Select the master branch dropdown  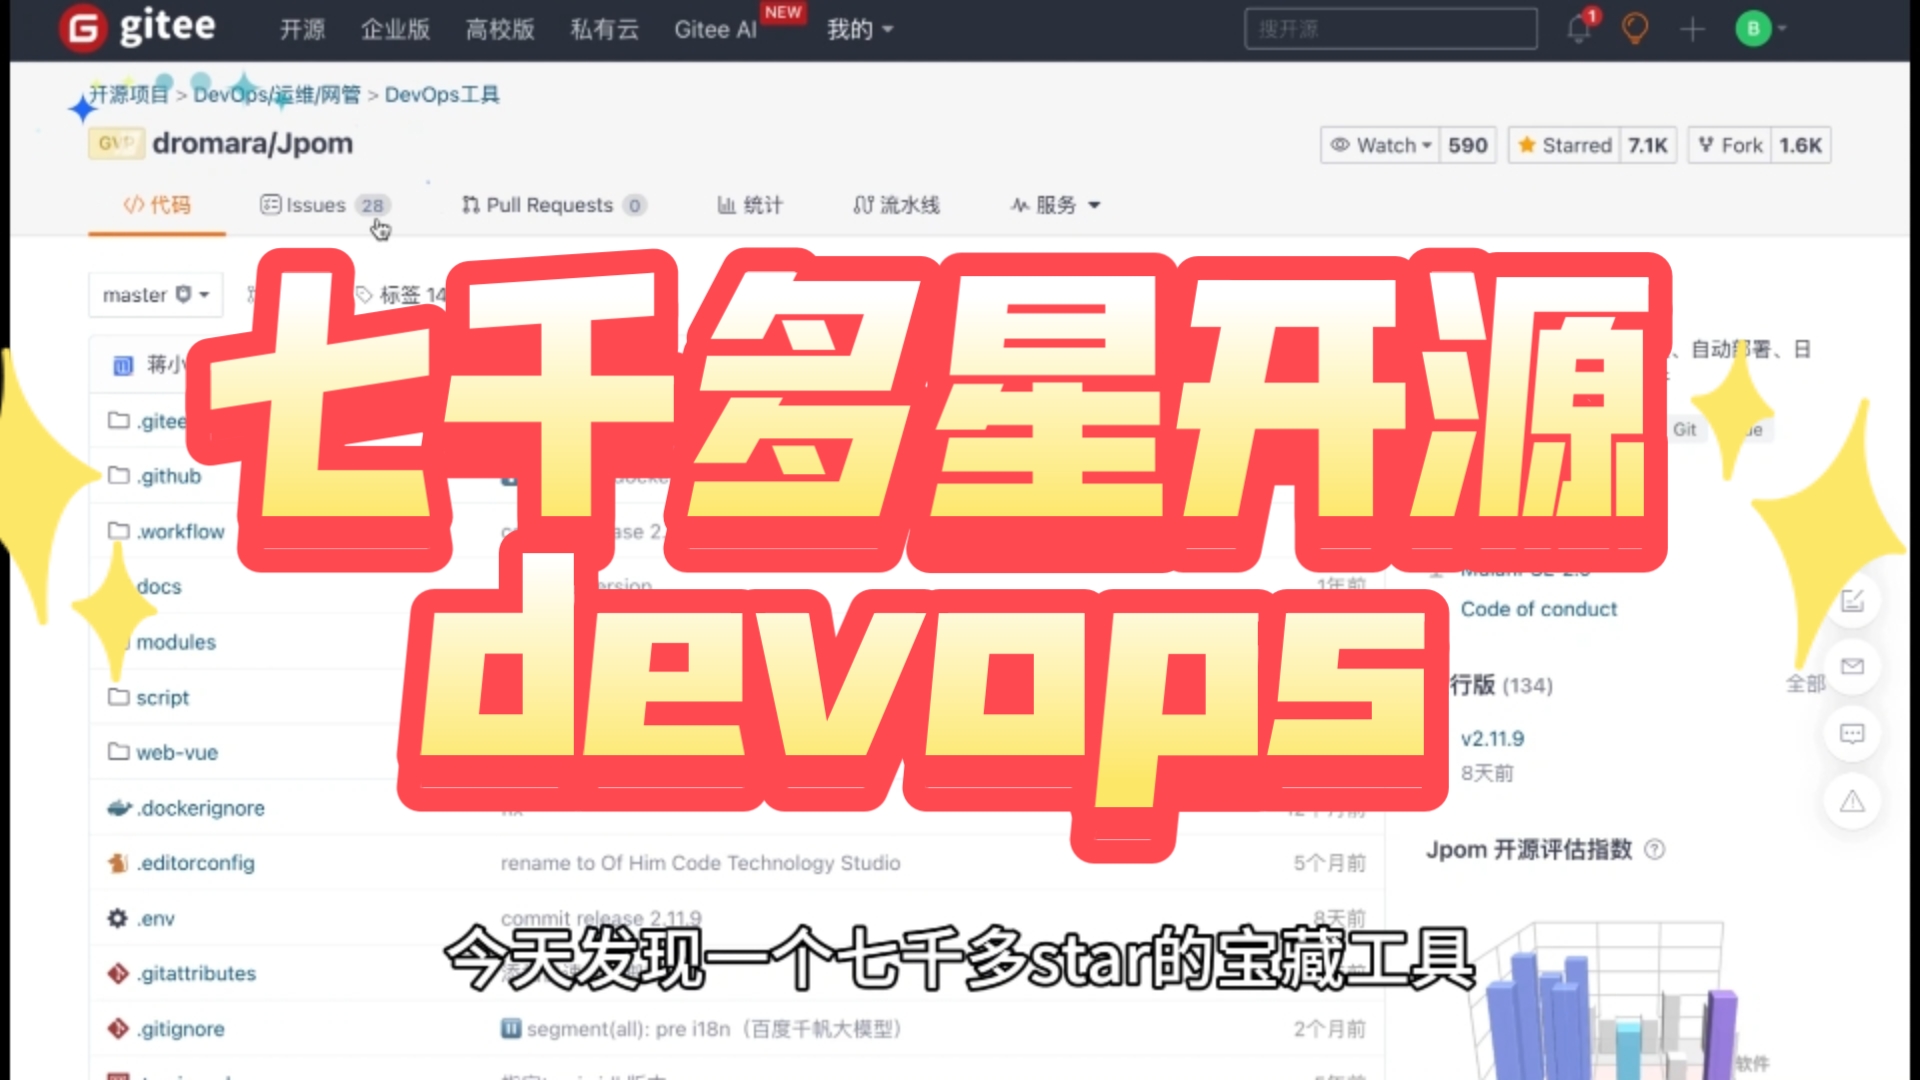tap(154, 293)
